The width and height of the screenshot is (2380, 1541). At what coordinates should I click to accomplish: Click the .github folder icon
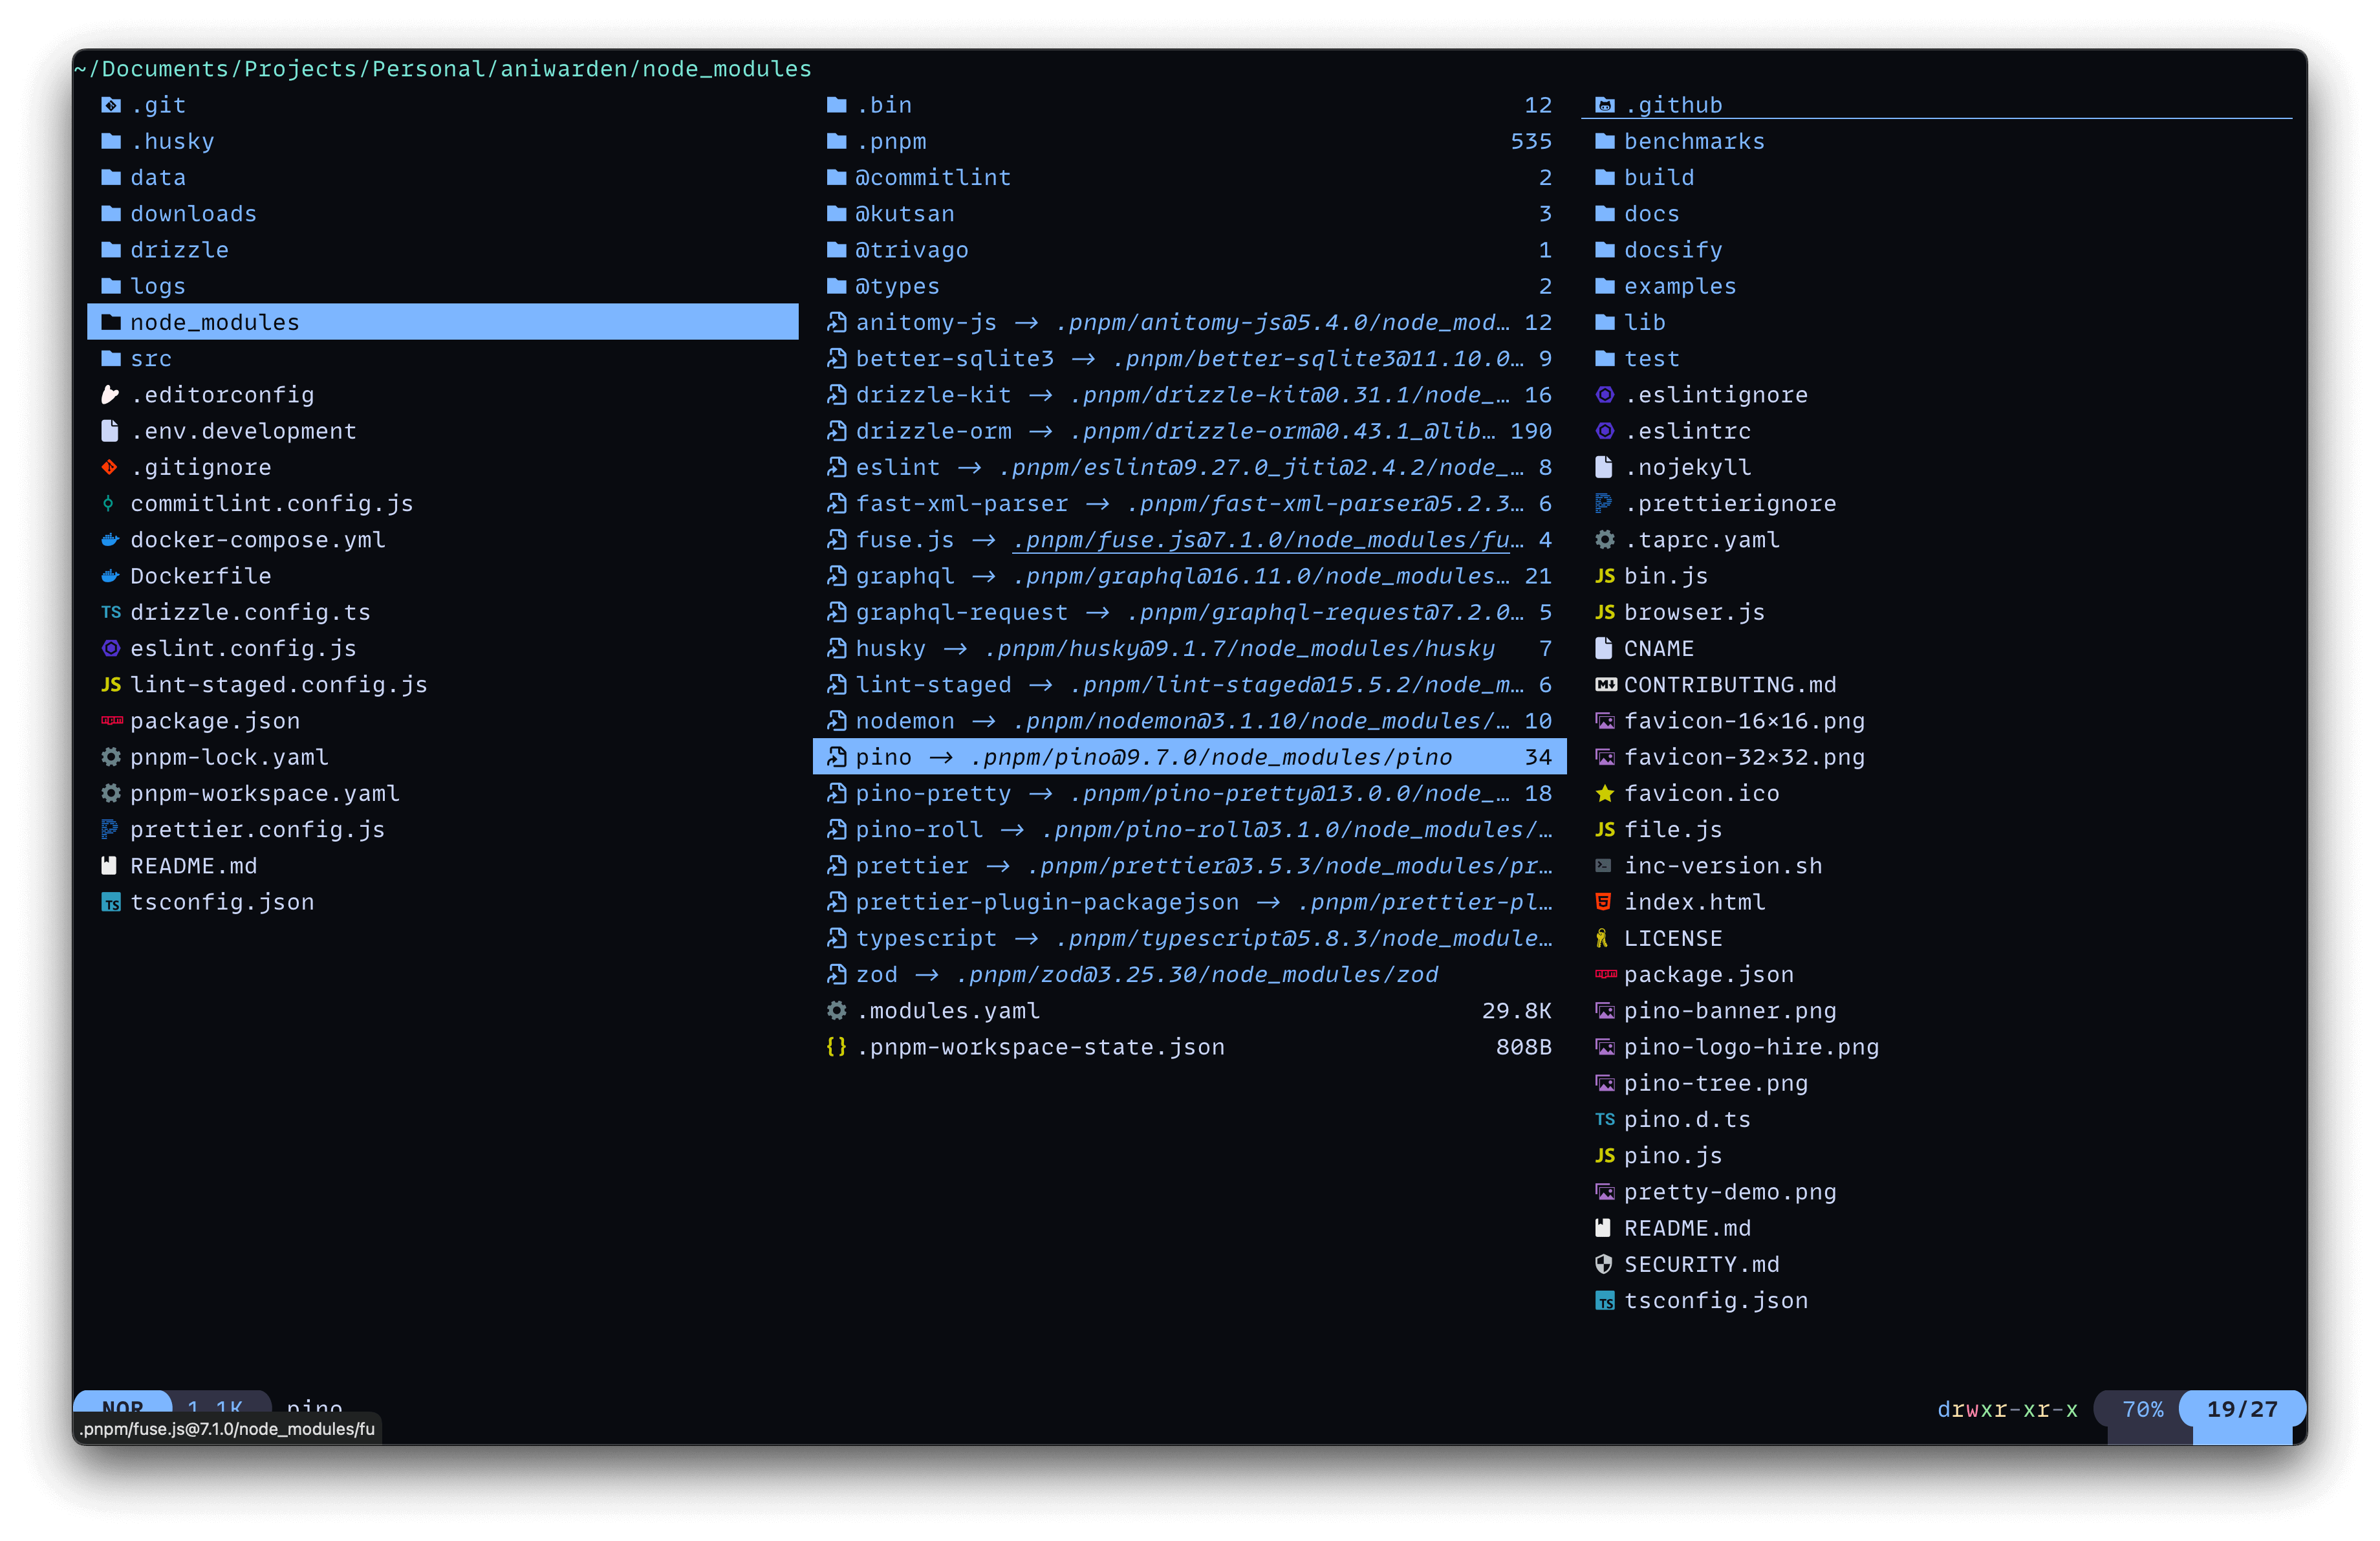1605,105
